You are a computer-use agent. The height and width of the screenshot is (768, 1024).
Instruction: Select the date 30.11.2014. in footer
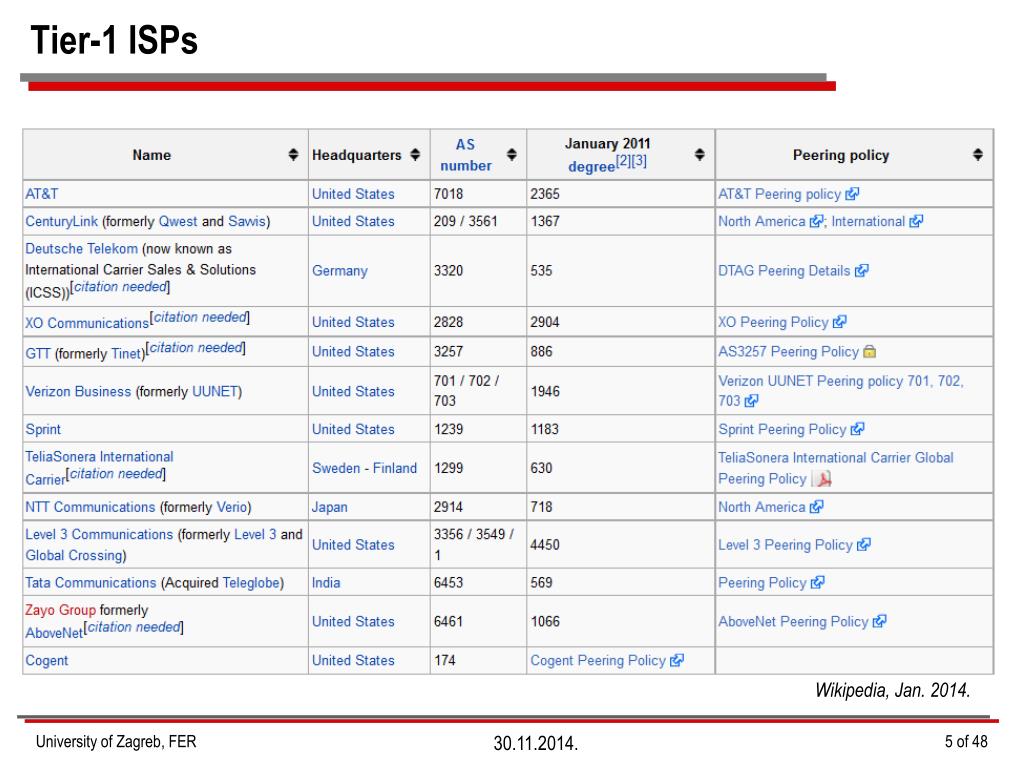tap(536, 743)
